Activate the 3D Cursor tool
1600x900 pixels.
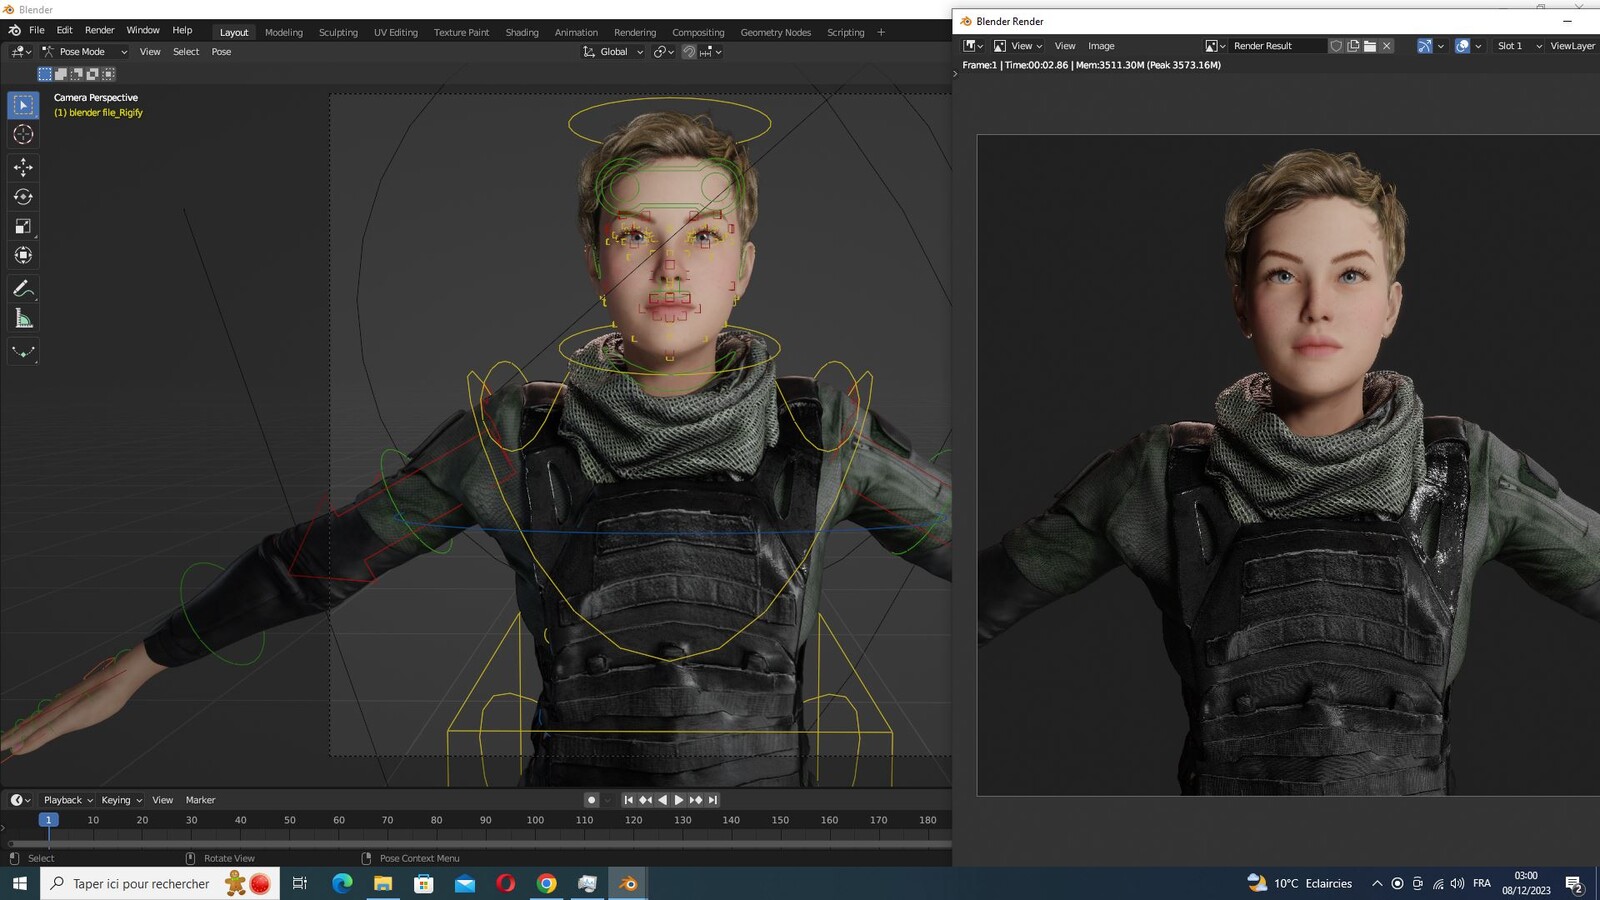(x=23, y=134)
